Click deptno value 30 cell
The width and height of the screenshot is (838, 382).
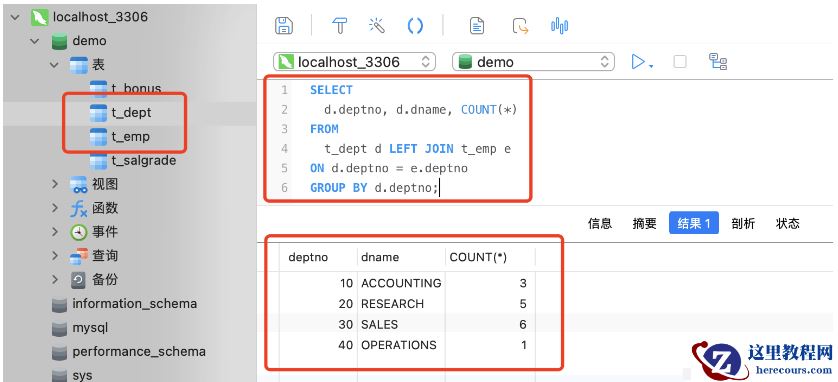click(x=319, y=324)
